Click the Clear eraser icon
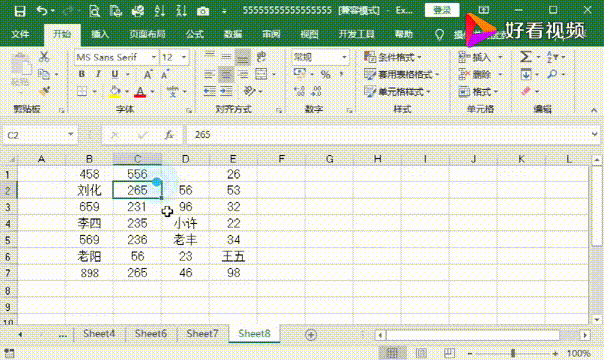The image size is (604, 360). click(x=526, y=91)
